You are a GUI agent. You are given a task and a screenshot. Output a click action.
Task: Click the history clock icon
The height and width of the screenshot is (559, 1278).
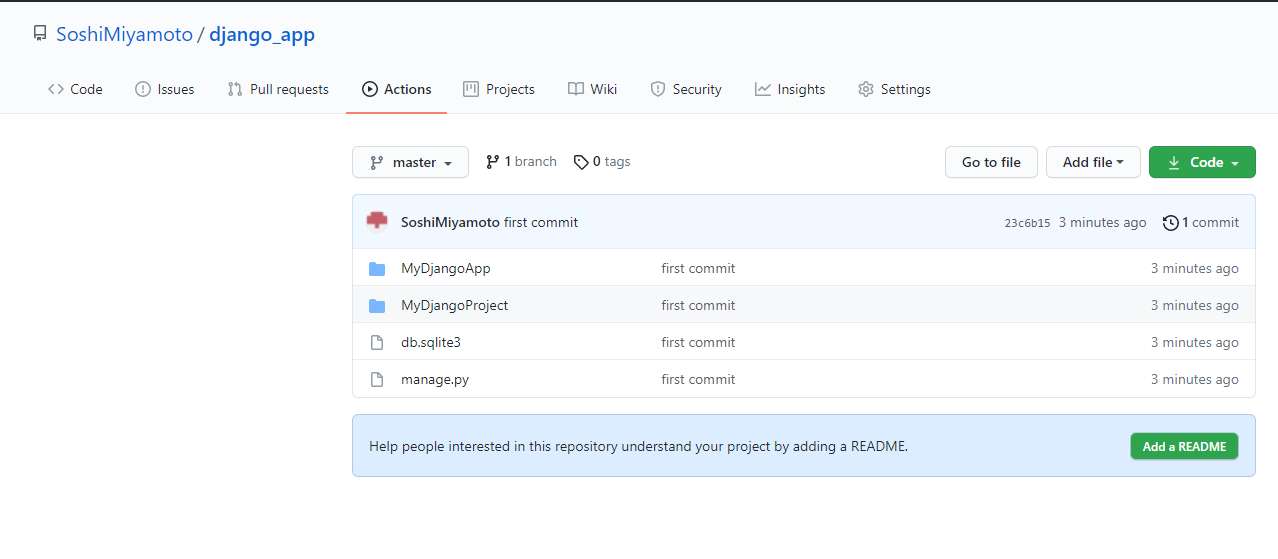[x=1171, y=222]
